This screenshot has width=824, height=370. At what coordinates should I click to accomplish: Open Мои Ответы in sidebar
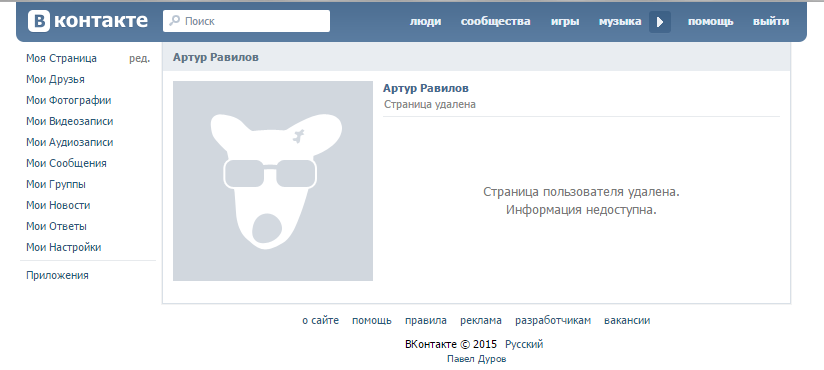[56, 227]
